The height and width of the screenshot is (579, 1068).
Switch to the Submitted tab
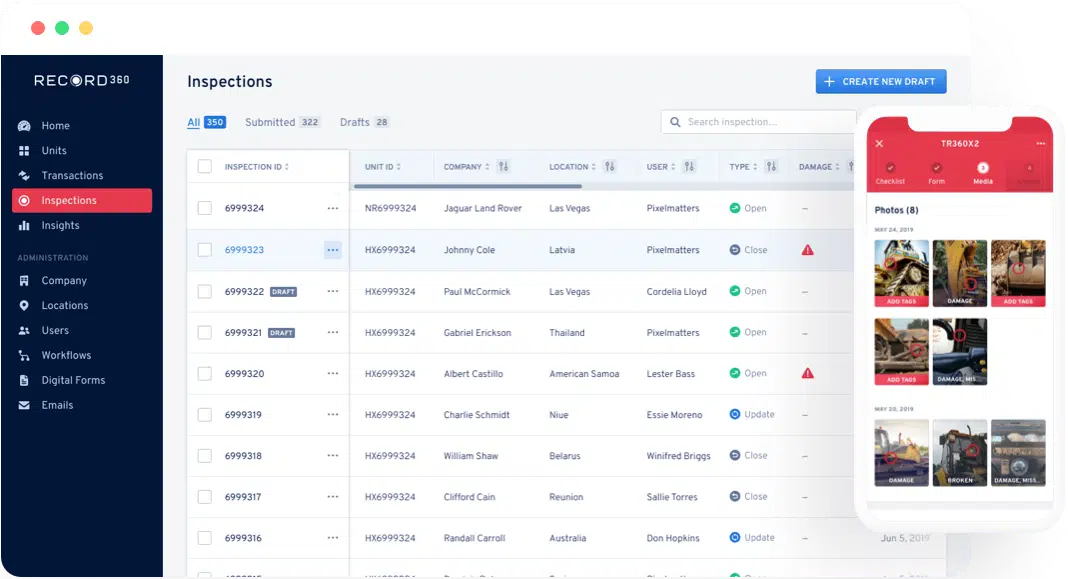click(270, 122)
